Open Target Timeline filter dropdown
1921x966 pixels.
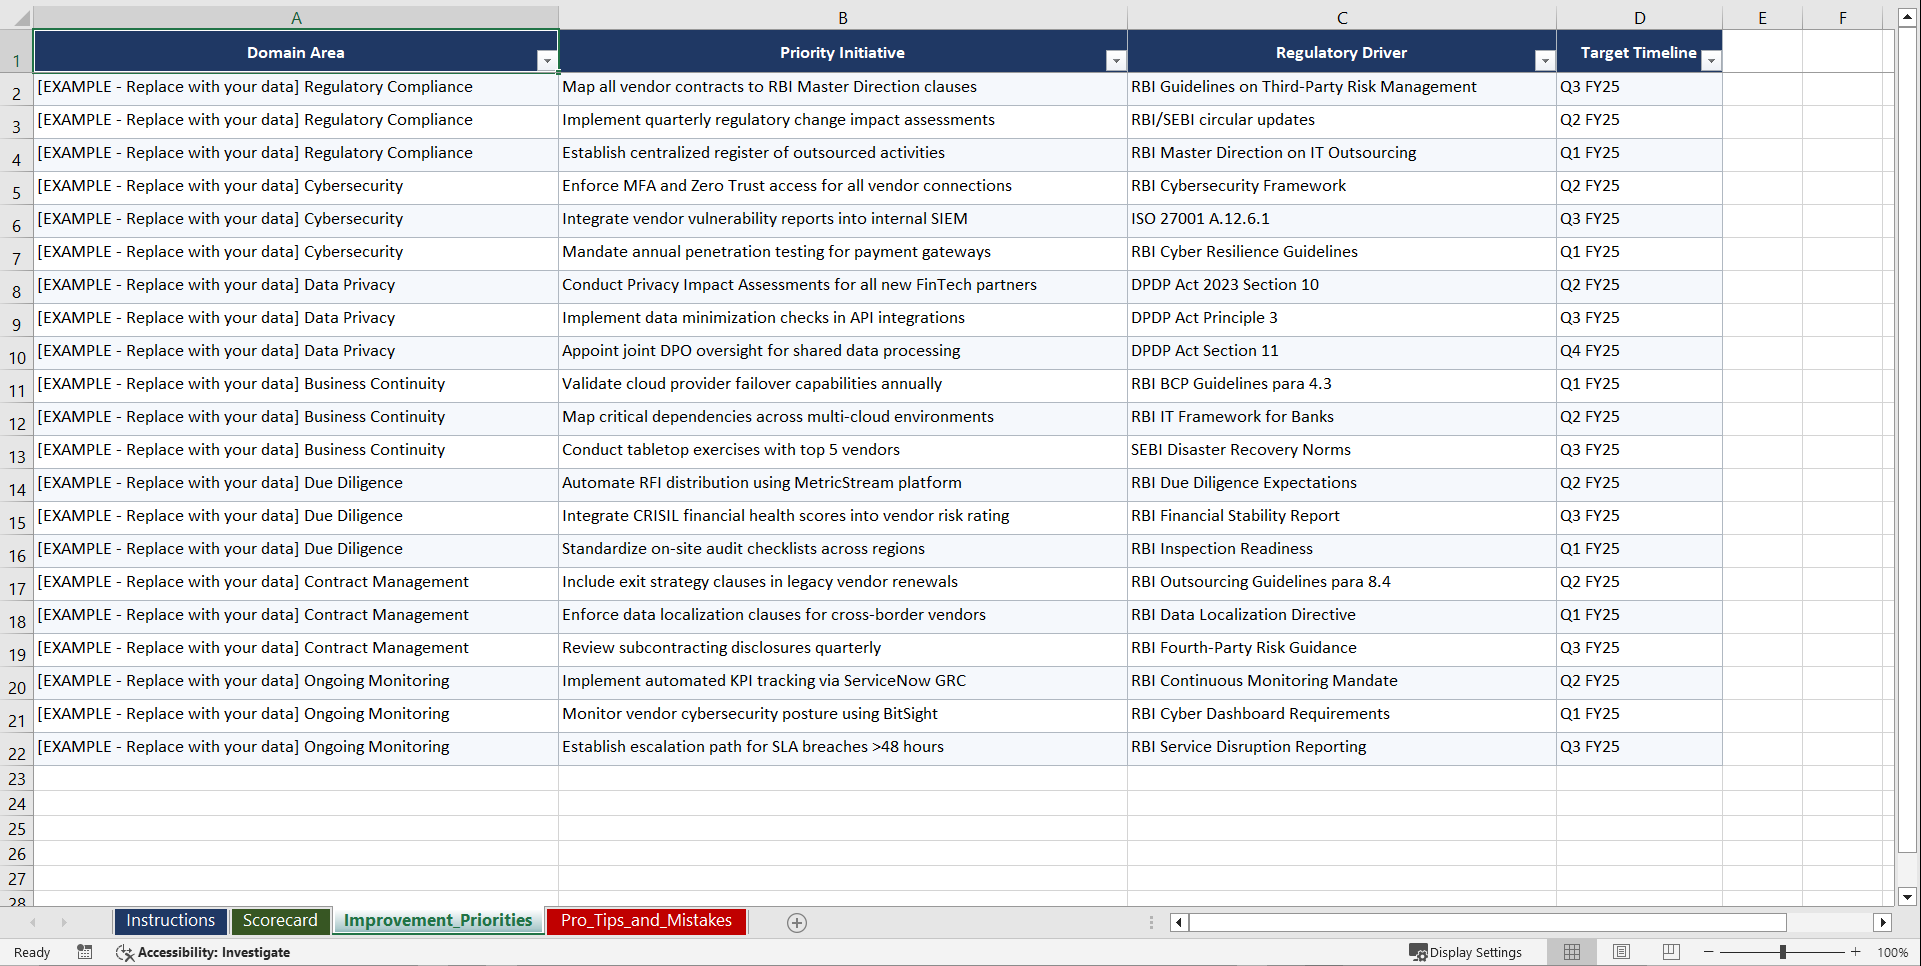[x=1711, y=60]
